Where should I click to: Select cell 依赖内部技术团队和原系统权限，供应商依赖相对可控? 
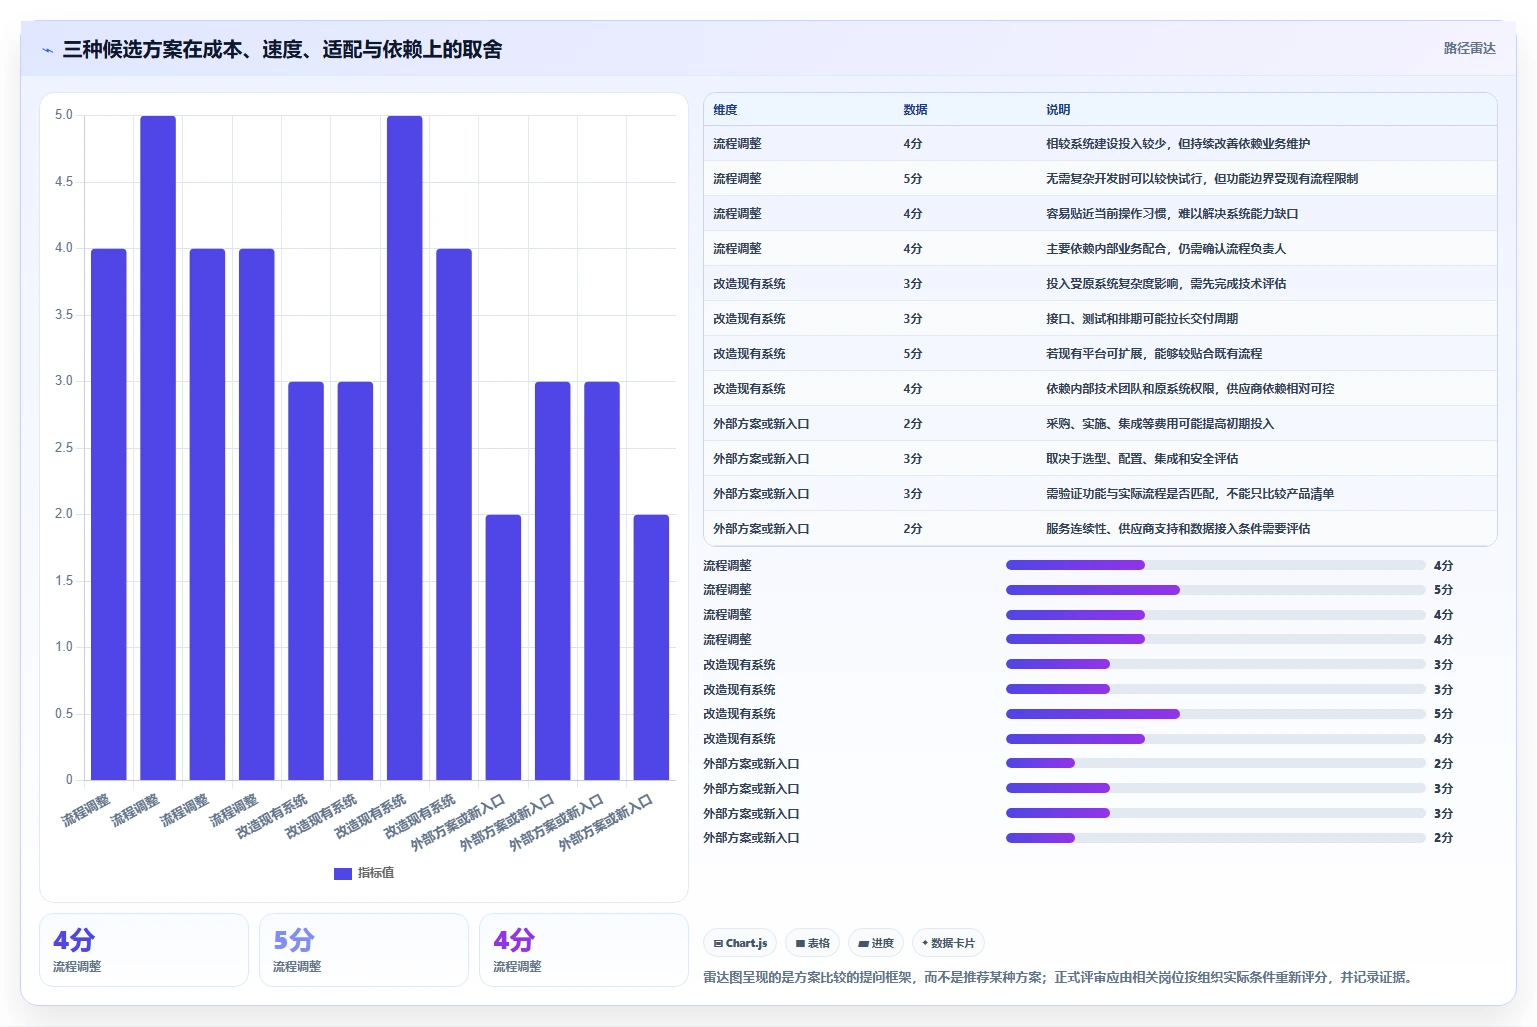tap(1190, 389)
